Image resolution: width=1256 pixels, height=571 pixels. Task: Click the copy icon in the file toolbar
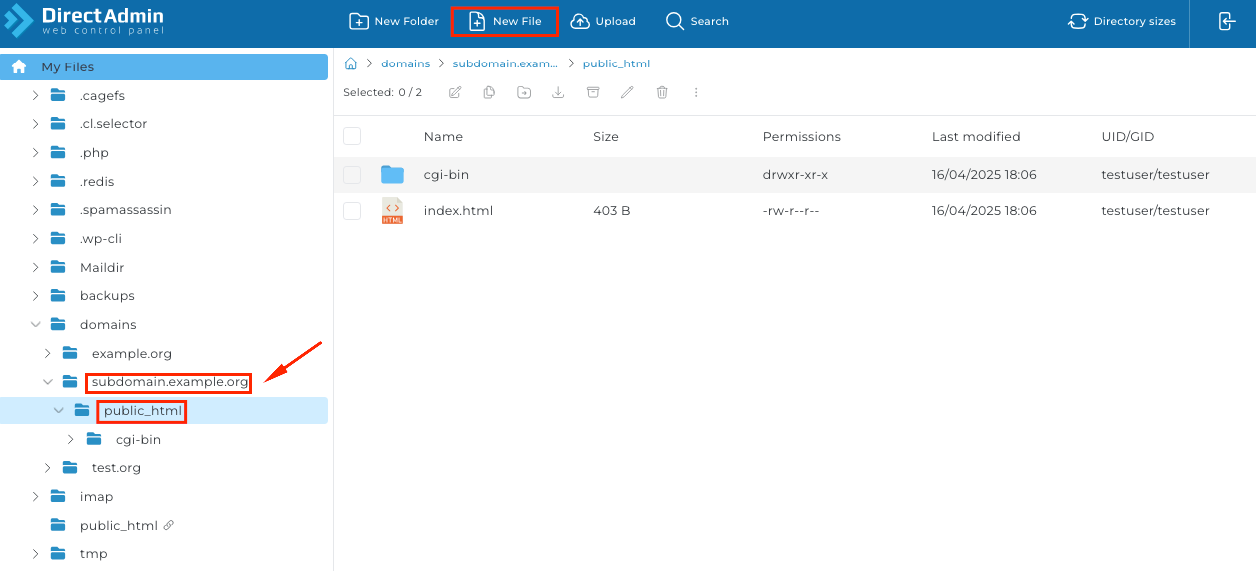[489, 92]
